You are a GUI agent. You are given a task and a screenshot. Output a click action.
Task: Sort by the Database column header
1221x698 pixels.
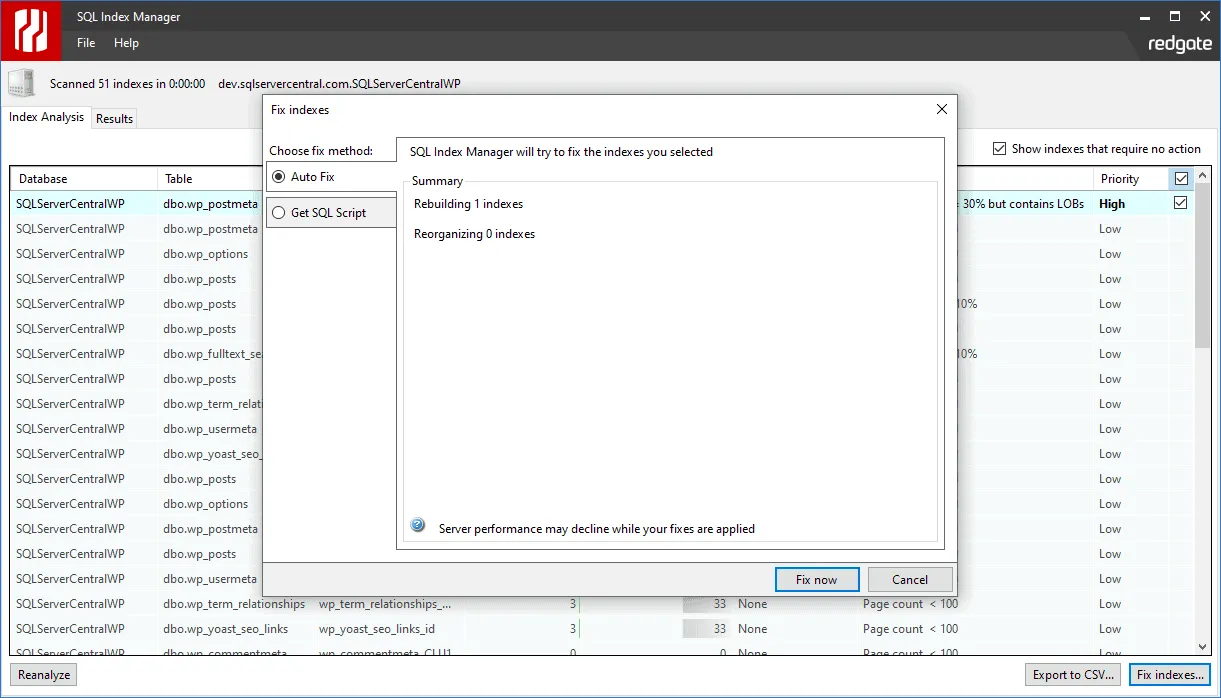pos(84,179)
